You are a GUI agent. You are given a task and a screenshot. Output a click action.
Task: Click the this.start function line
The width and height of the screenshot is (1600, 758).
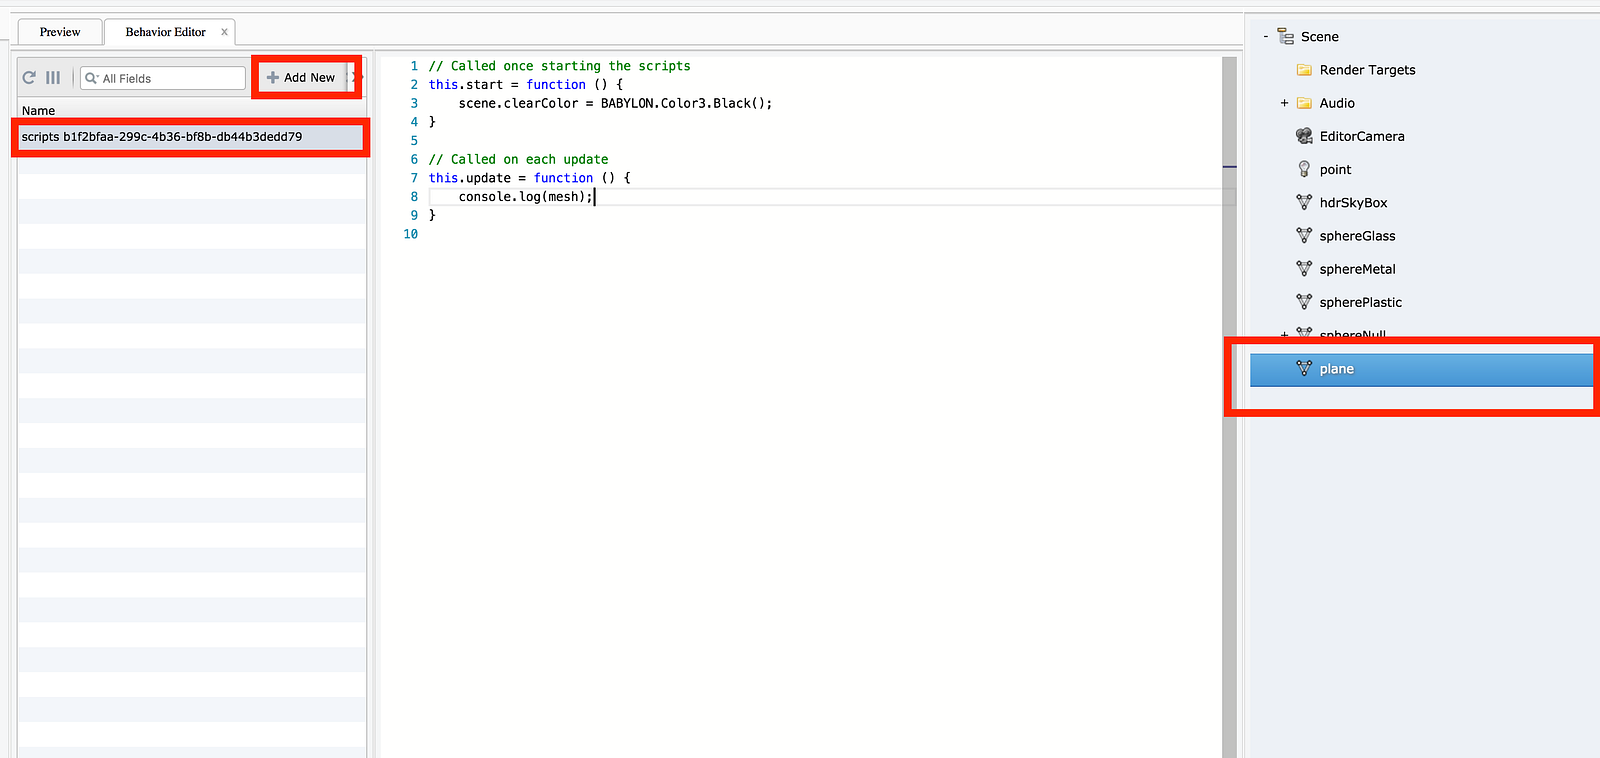(526, 85)
